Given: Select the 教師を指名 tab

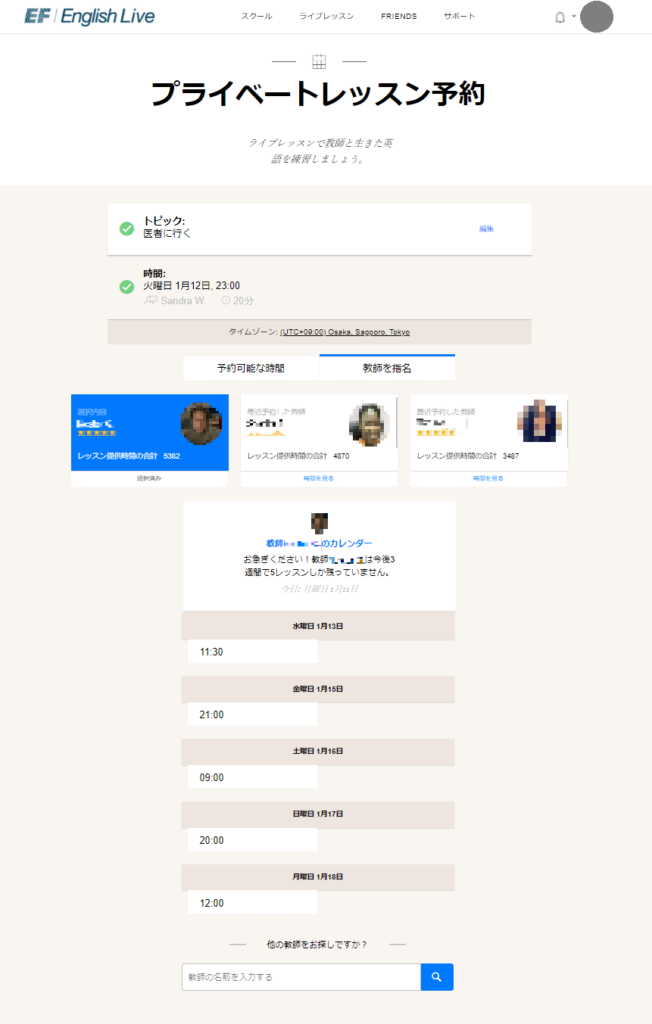Looking at the screenshot, I should (387, 368).
